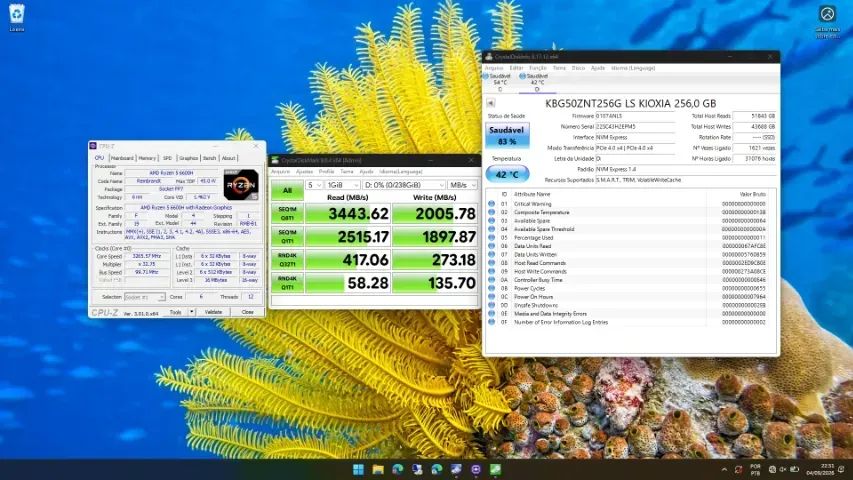Launch the first Edge icon beside File Explorer
This screenshot has height=480, width=853.
click(398, 469)
